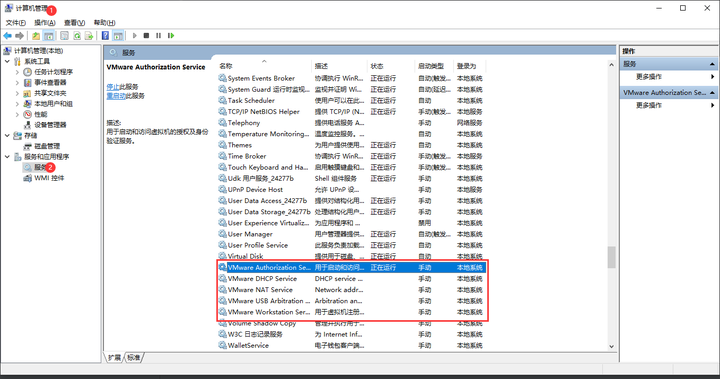Click the Start Service play icon
This screenshot has height=379, width=720.
(135, 35)
